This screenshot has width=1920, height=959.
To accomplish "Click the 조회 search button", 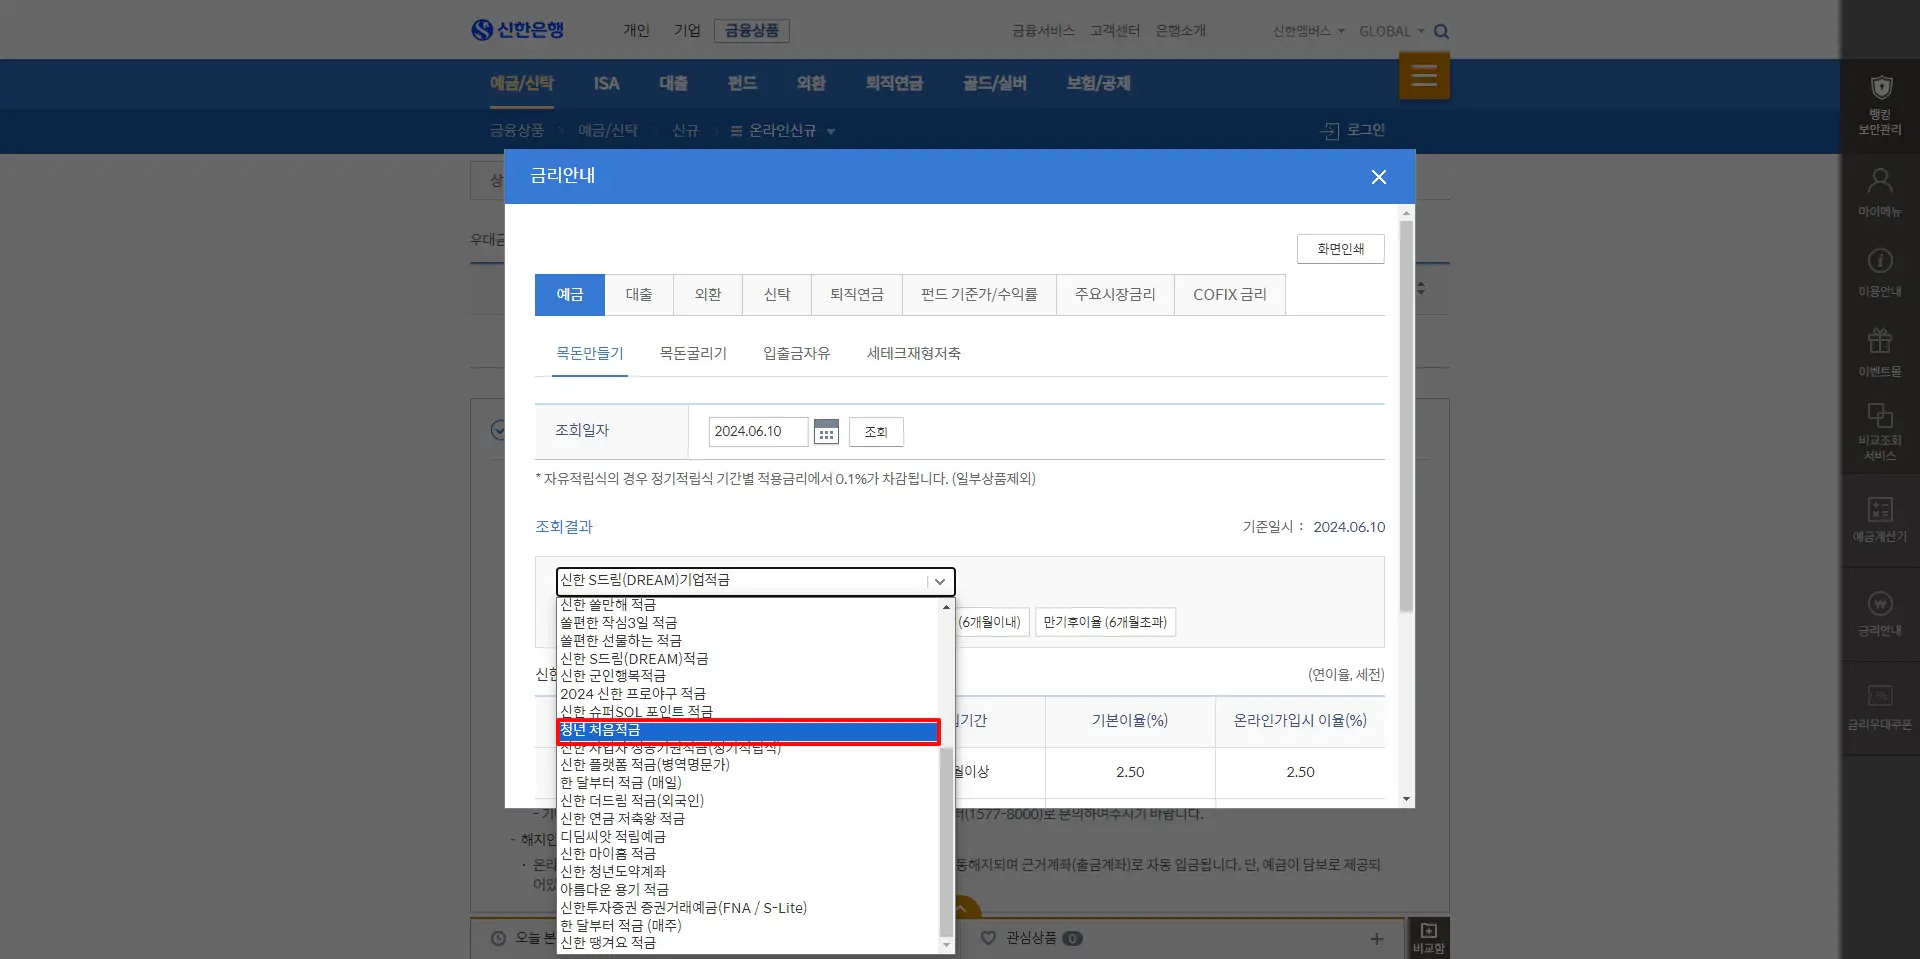I will (876, 432).
